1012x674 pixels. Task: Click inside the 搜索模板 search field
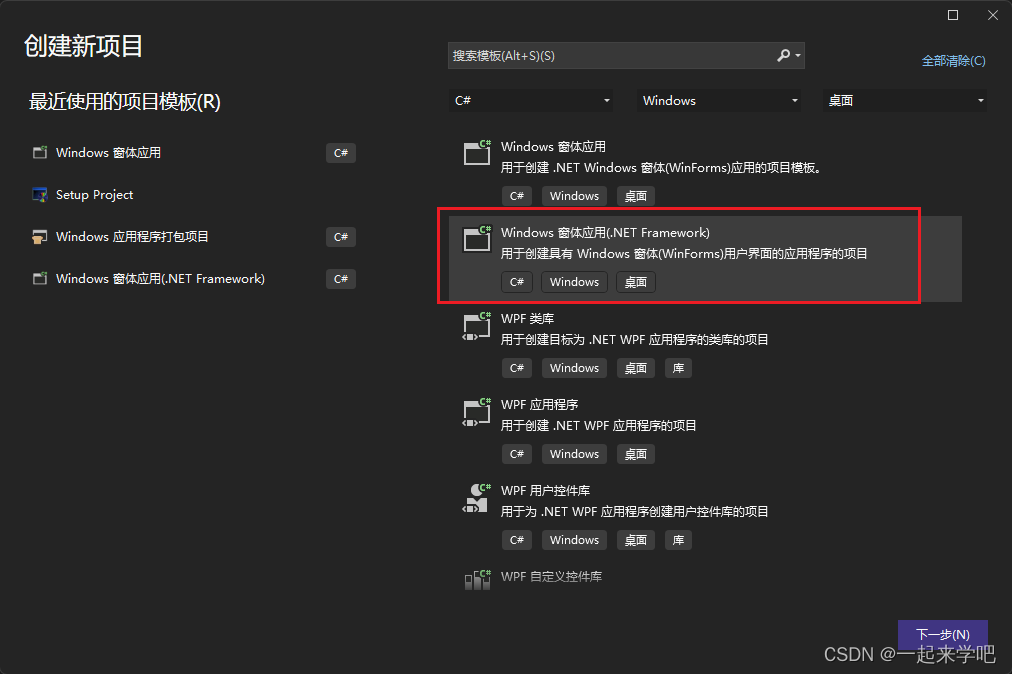[x=600, y=55]
